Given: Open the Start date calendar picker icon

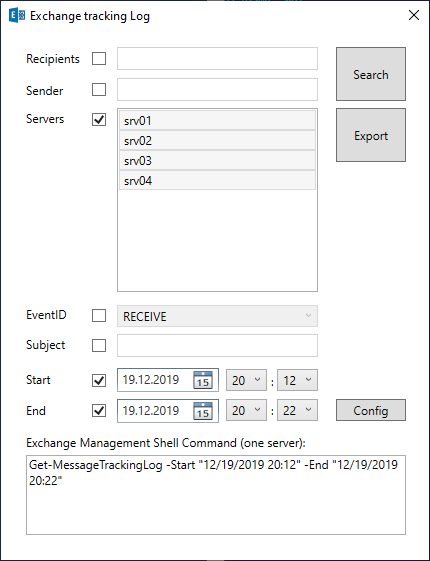Looking at the screenshot, I should pos(203,380).
